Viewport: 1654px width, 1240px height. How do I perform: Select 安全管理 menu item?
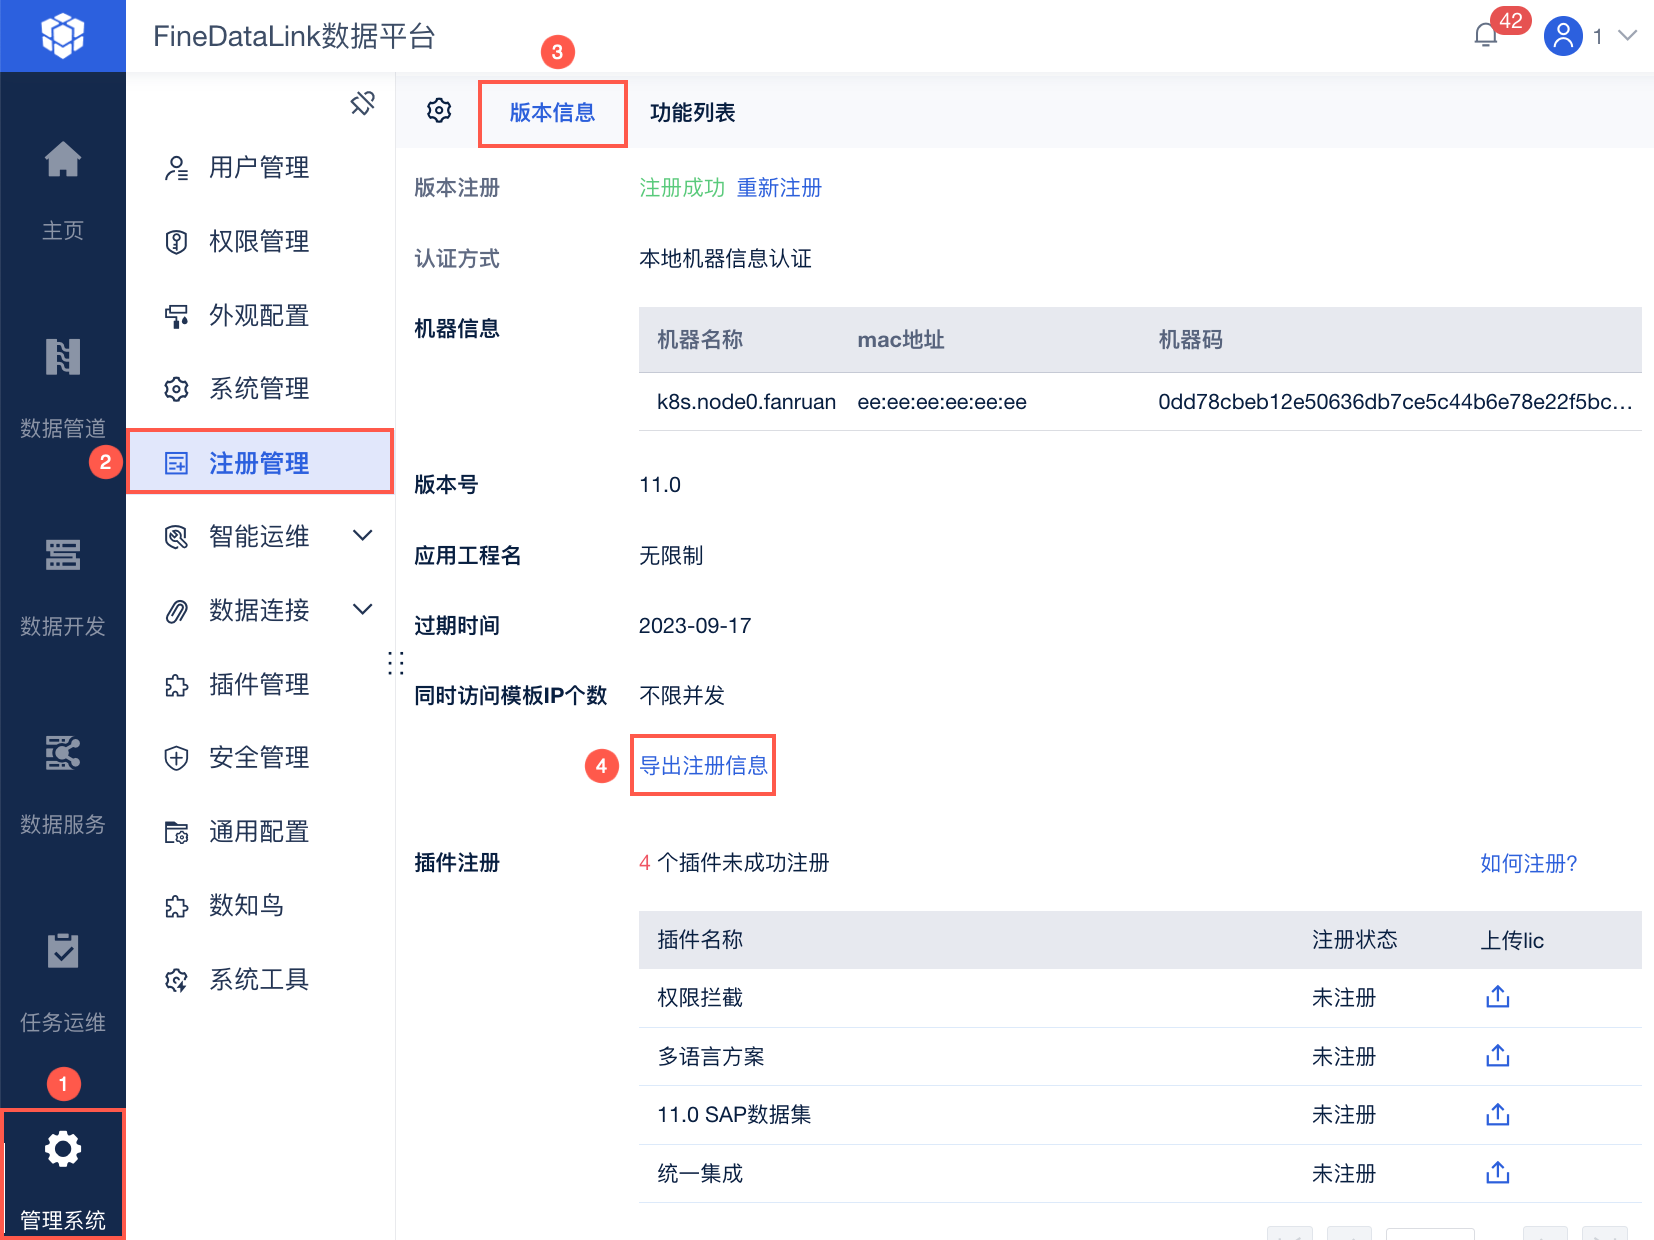260,758
